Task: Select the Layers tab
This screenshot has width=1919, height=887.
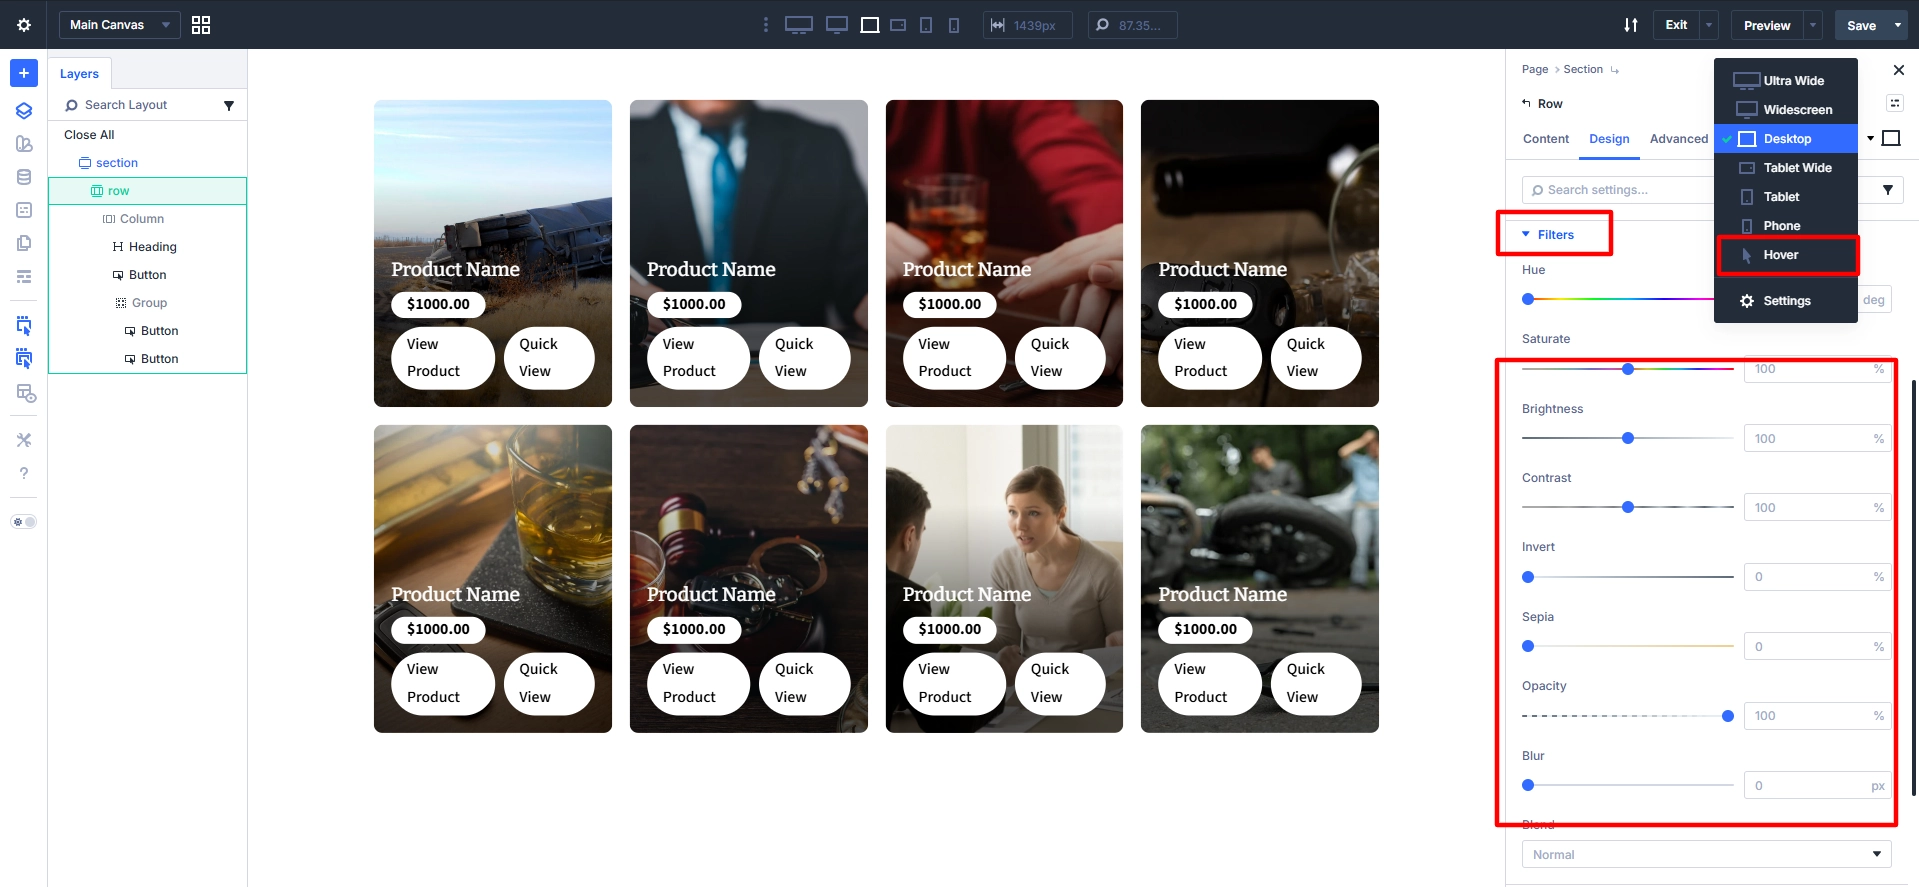Action: (x=79, y=74)
